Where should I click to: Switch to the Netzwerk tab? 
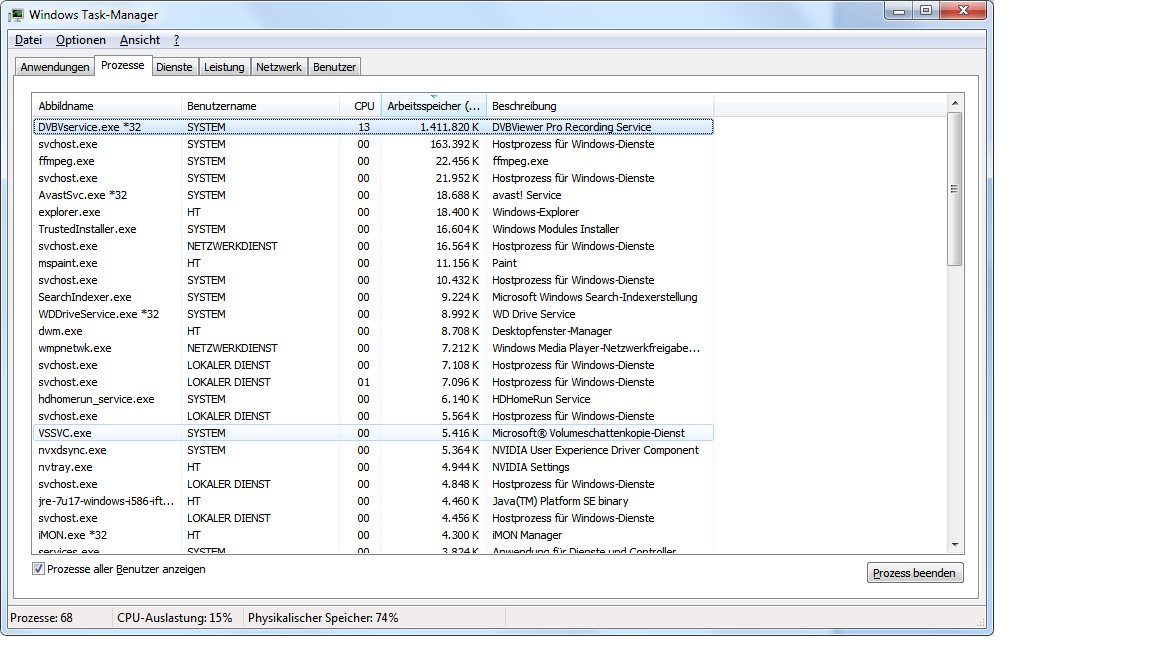pos(279,67)
